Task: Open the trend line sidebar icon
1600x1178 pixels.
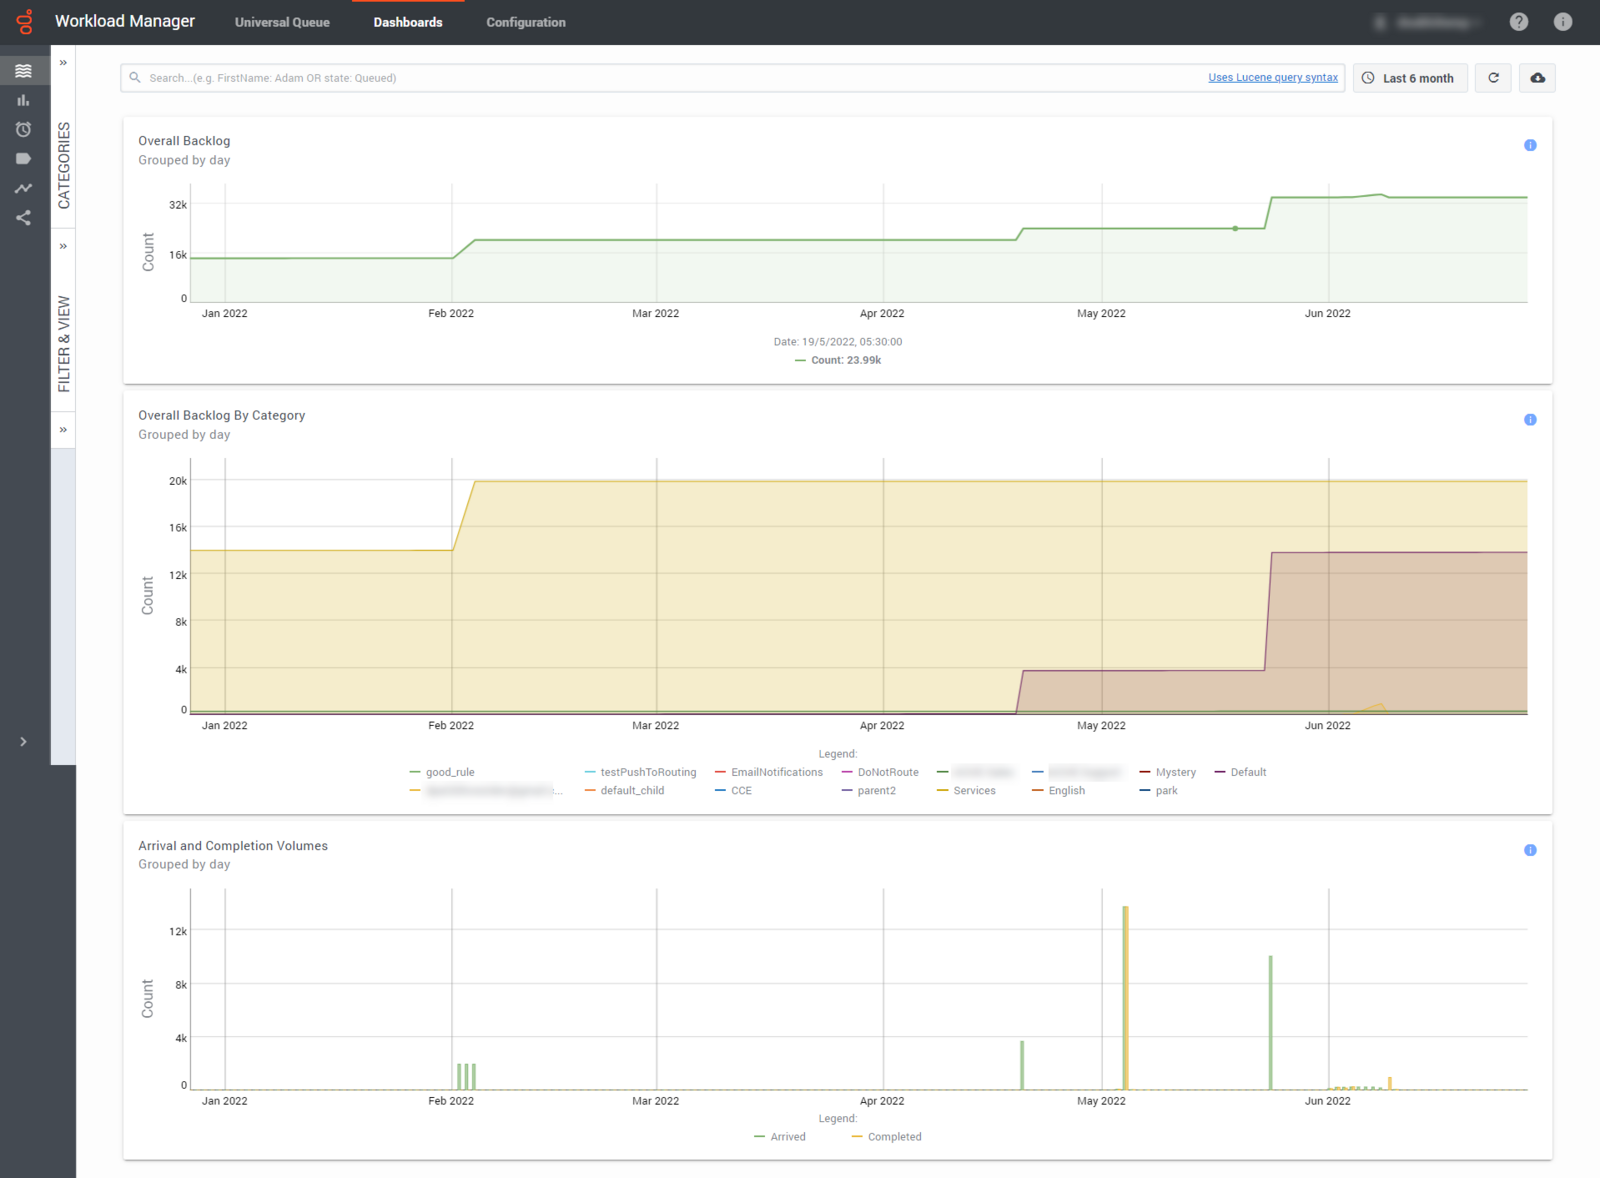Action: click(x=23, y=188)
